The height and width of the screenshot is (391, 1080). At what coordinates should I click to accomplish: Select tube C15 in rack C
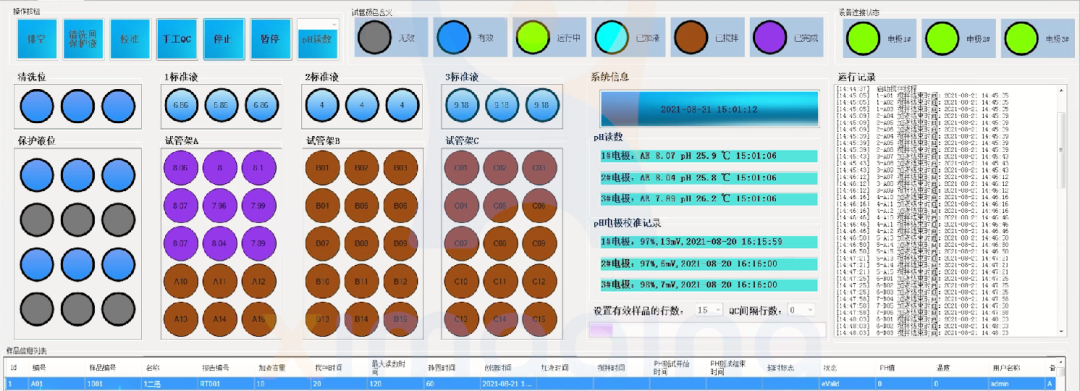point(539,319)
